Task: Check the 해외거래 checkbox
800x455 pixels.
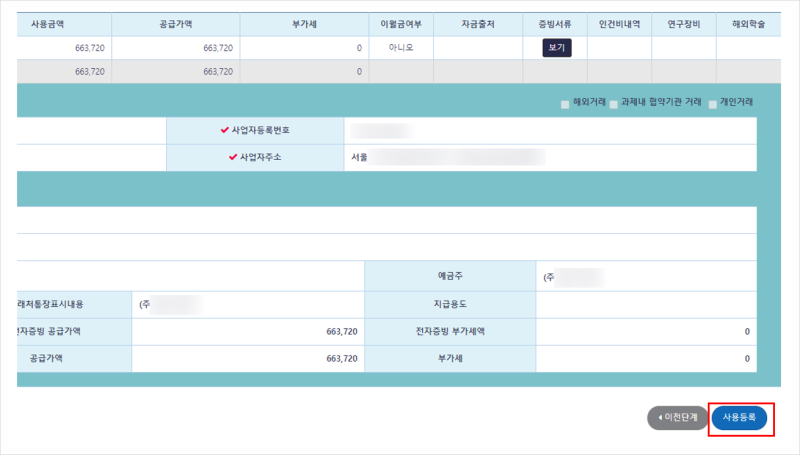Action: [565, 105]
